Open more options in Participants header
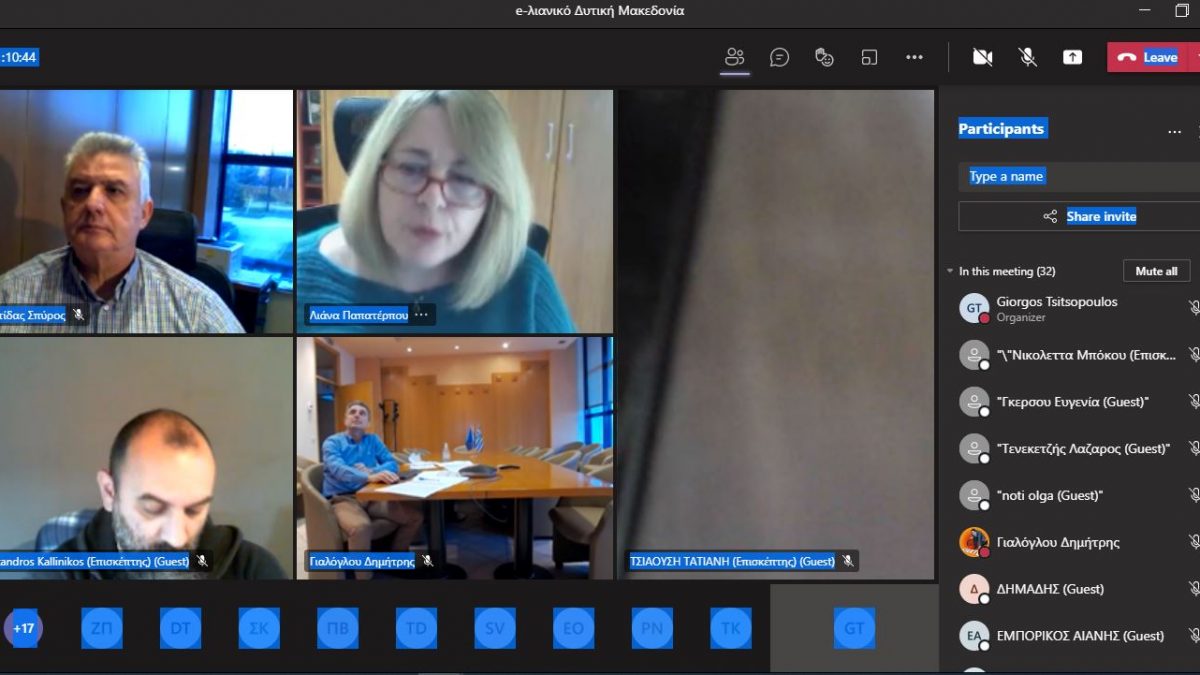 pyautogui.click(x=1174, y=131)
